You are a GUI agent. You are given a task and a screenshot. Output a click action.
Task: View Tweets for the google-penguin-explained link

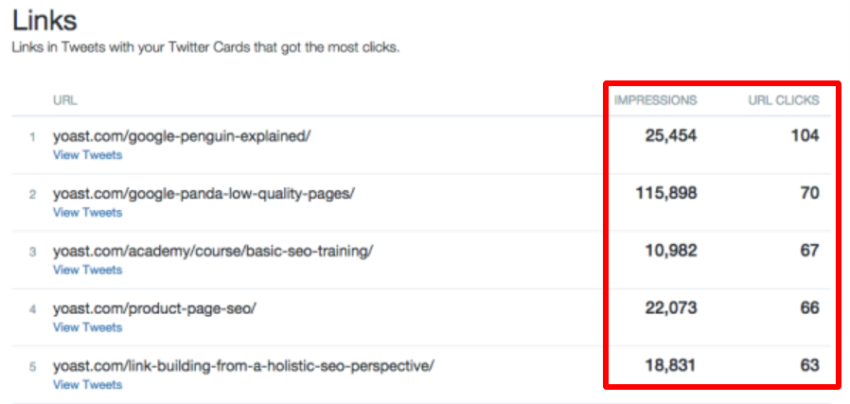click(x=87, y=155)
